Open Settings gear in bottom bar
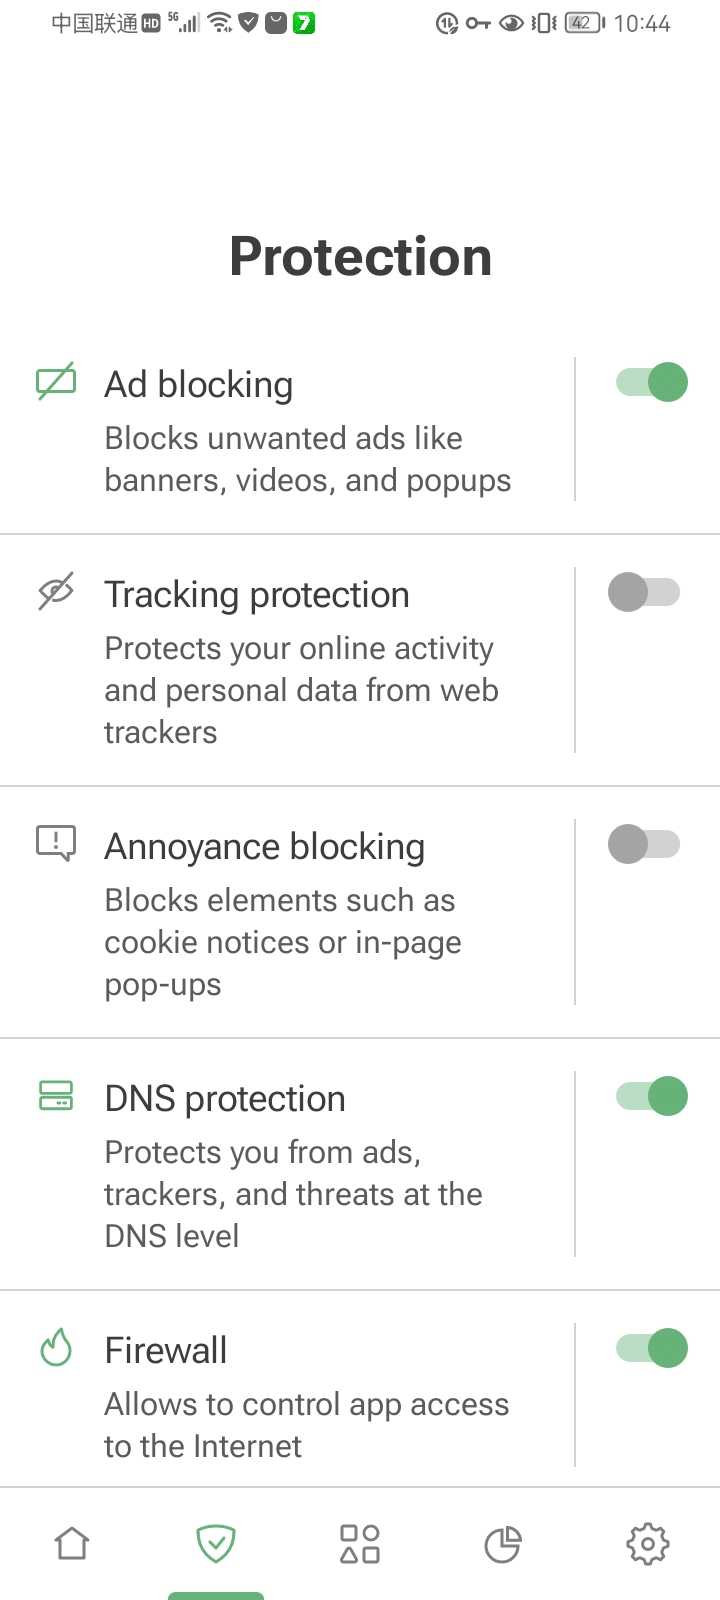 coord(647,1543)
